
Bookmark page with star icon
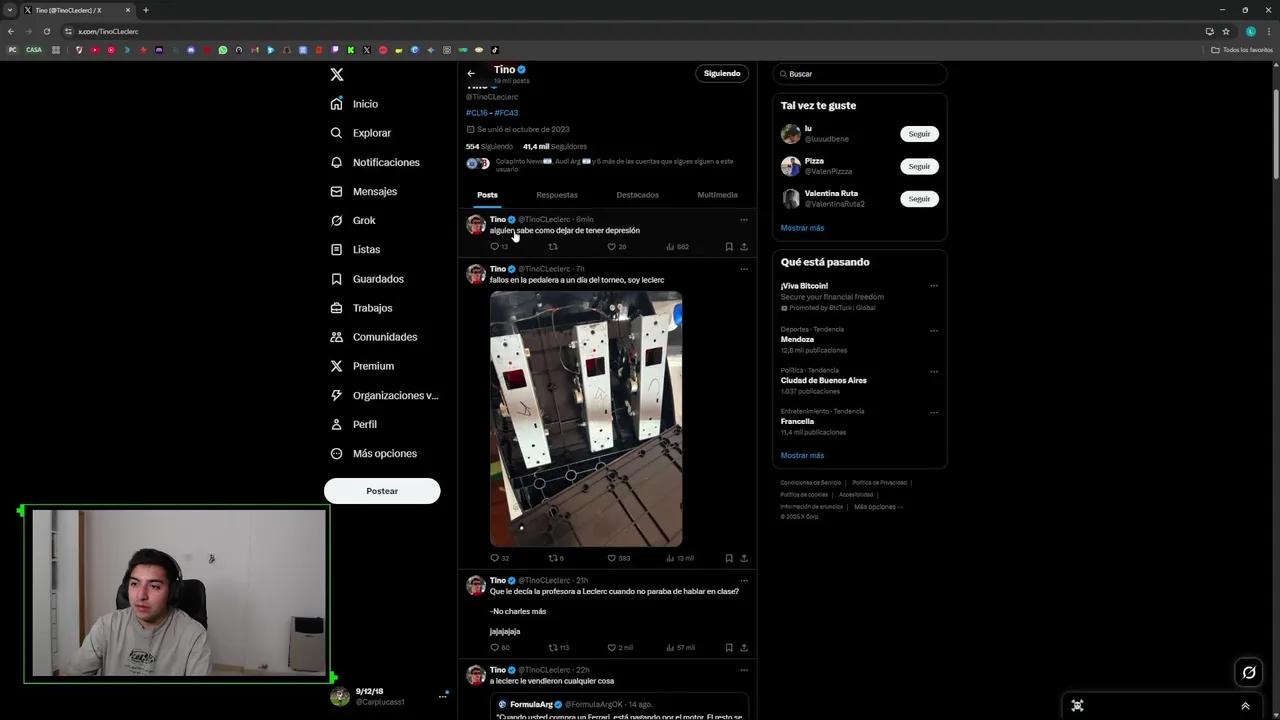[1226, 31]
